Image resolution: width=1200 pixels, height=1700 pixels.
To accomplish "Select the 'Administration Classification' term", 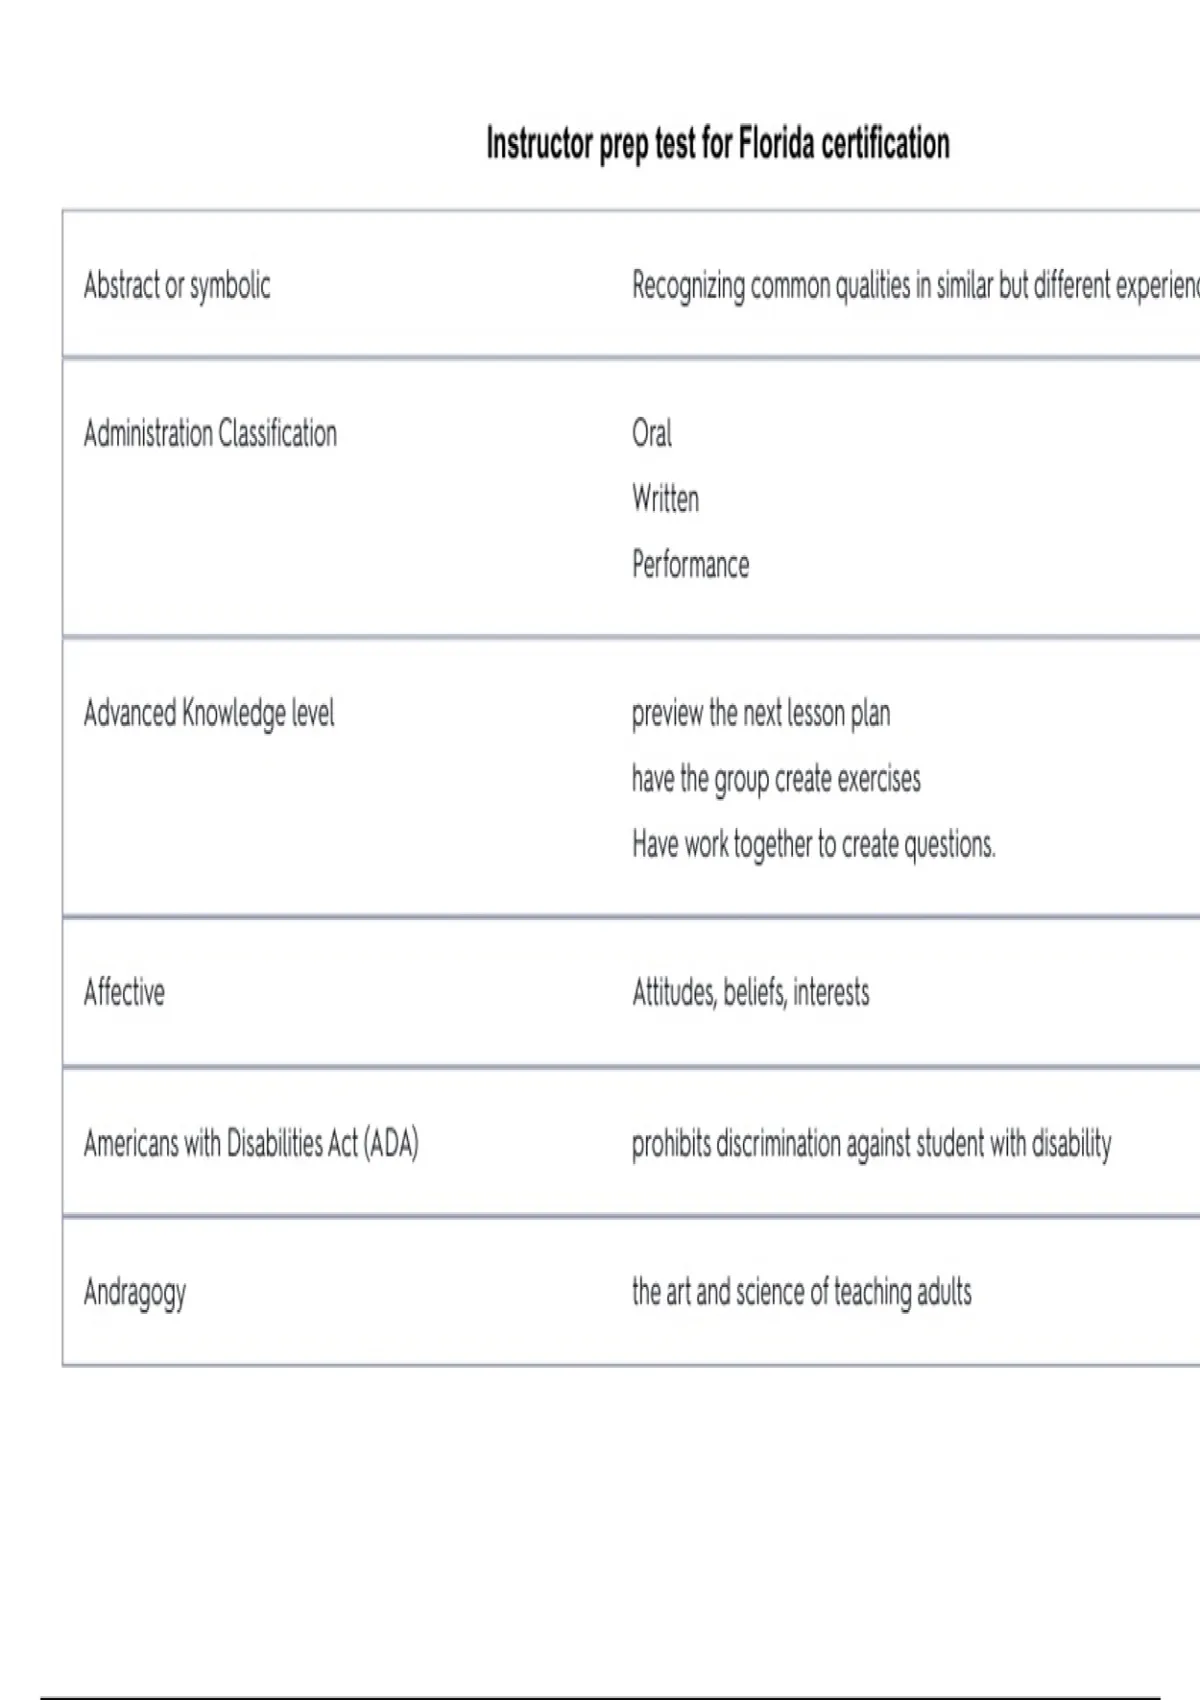I will [x=210, y=434].
